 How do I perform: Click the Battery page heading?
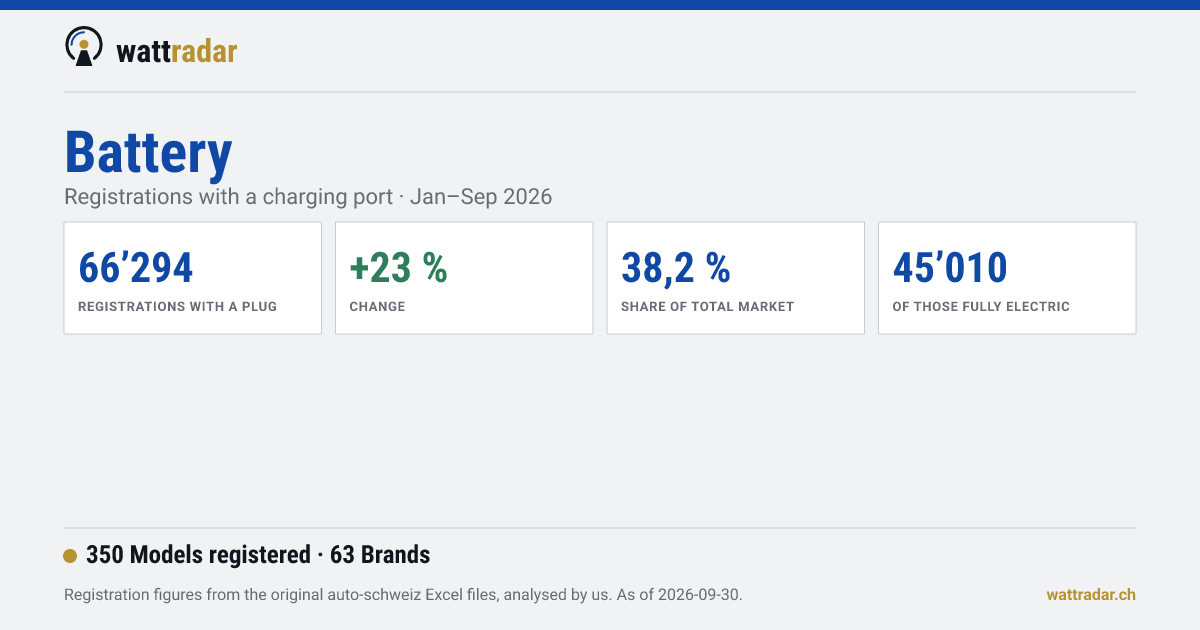pyautogui.click(x=148, y=153)
